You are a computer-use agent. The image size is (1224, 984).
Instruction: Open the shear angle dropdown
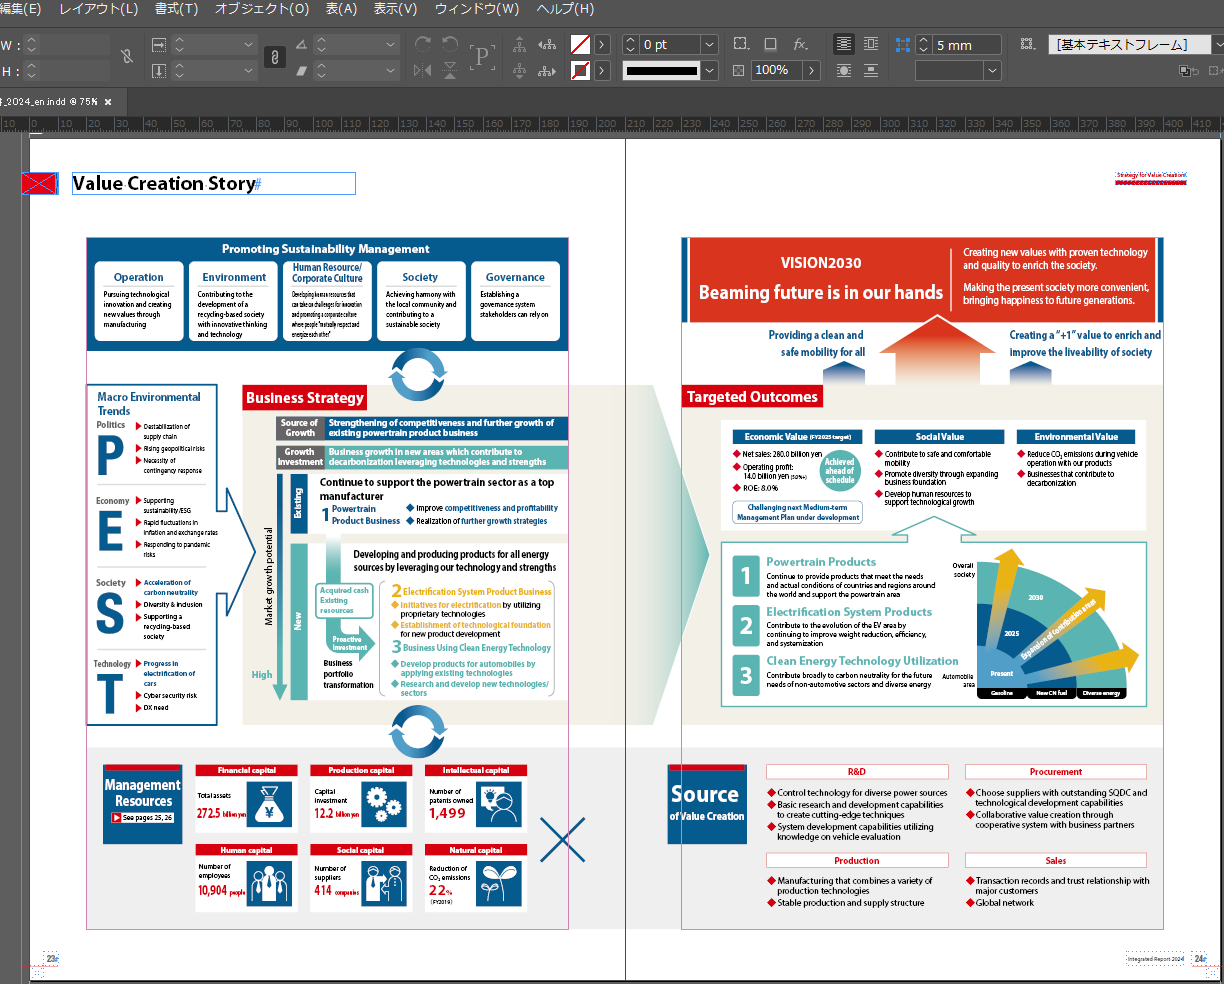390,71
